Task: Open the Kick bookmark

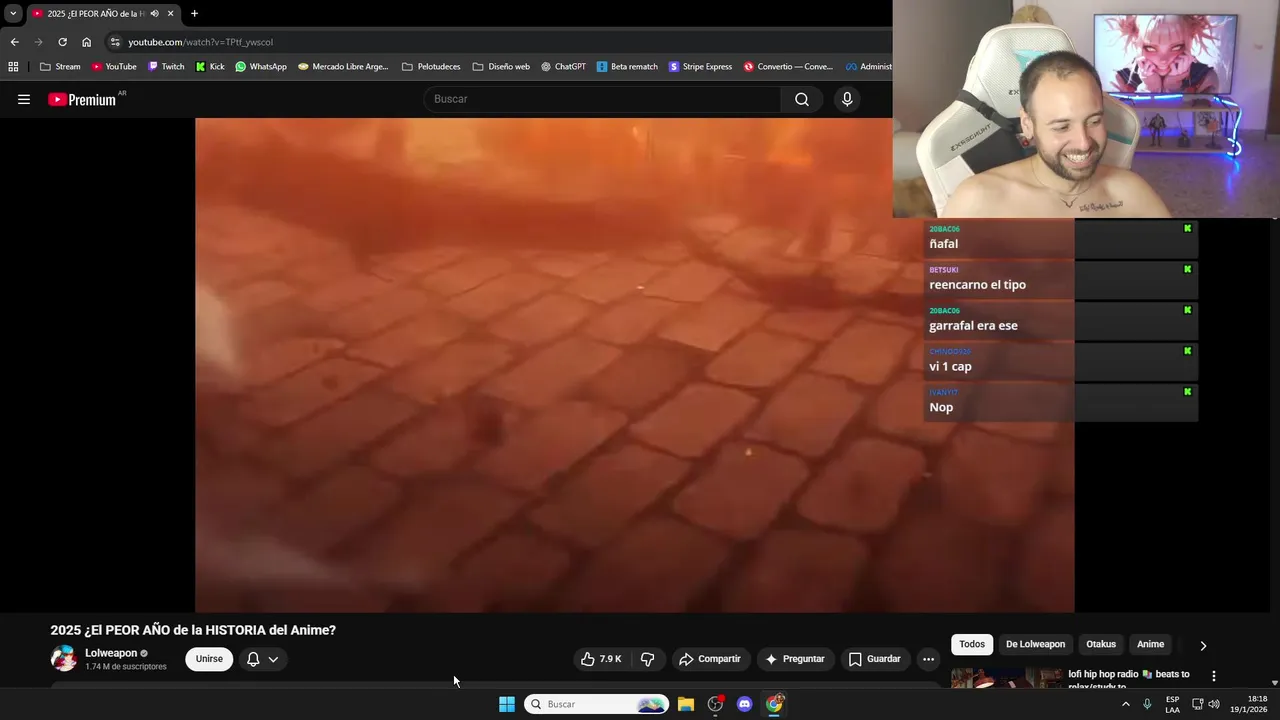Action: pyautogui.click(x=210, y=67)
